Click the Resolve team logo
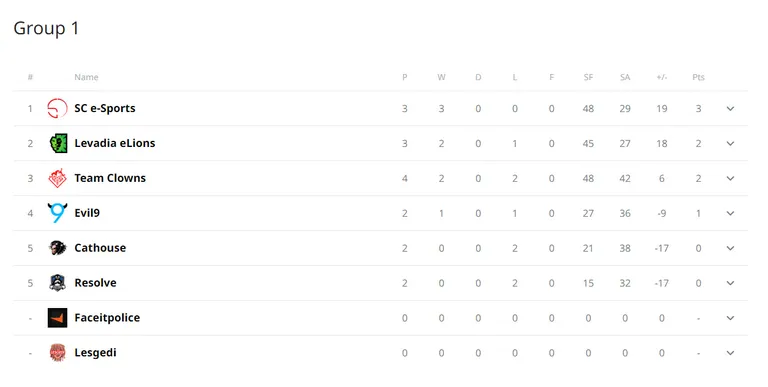The width and height of the screenshot is (768, 387). point(57,283)
